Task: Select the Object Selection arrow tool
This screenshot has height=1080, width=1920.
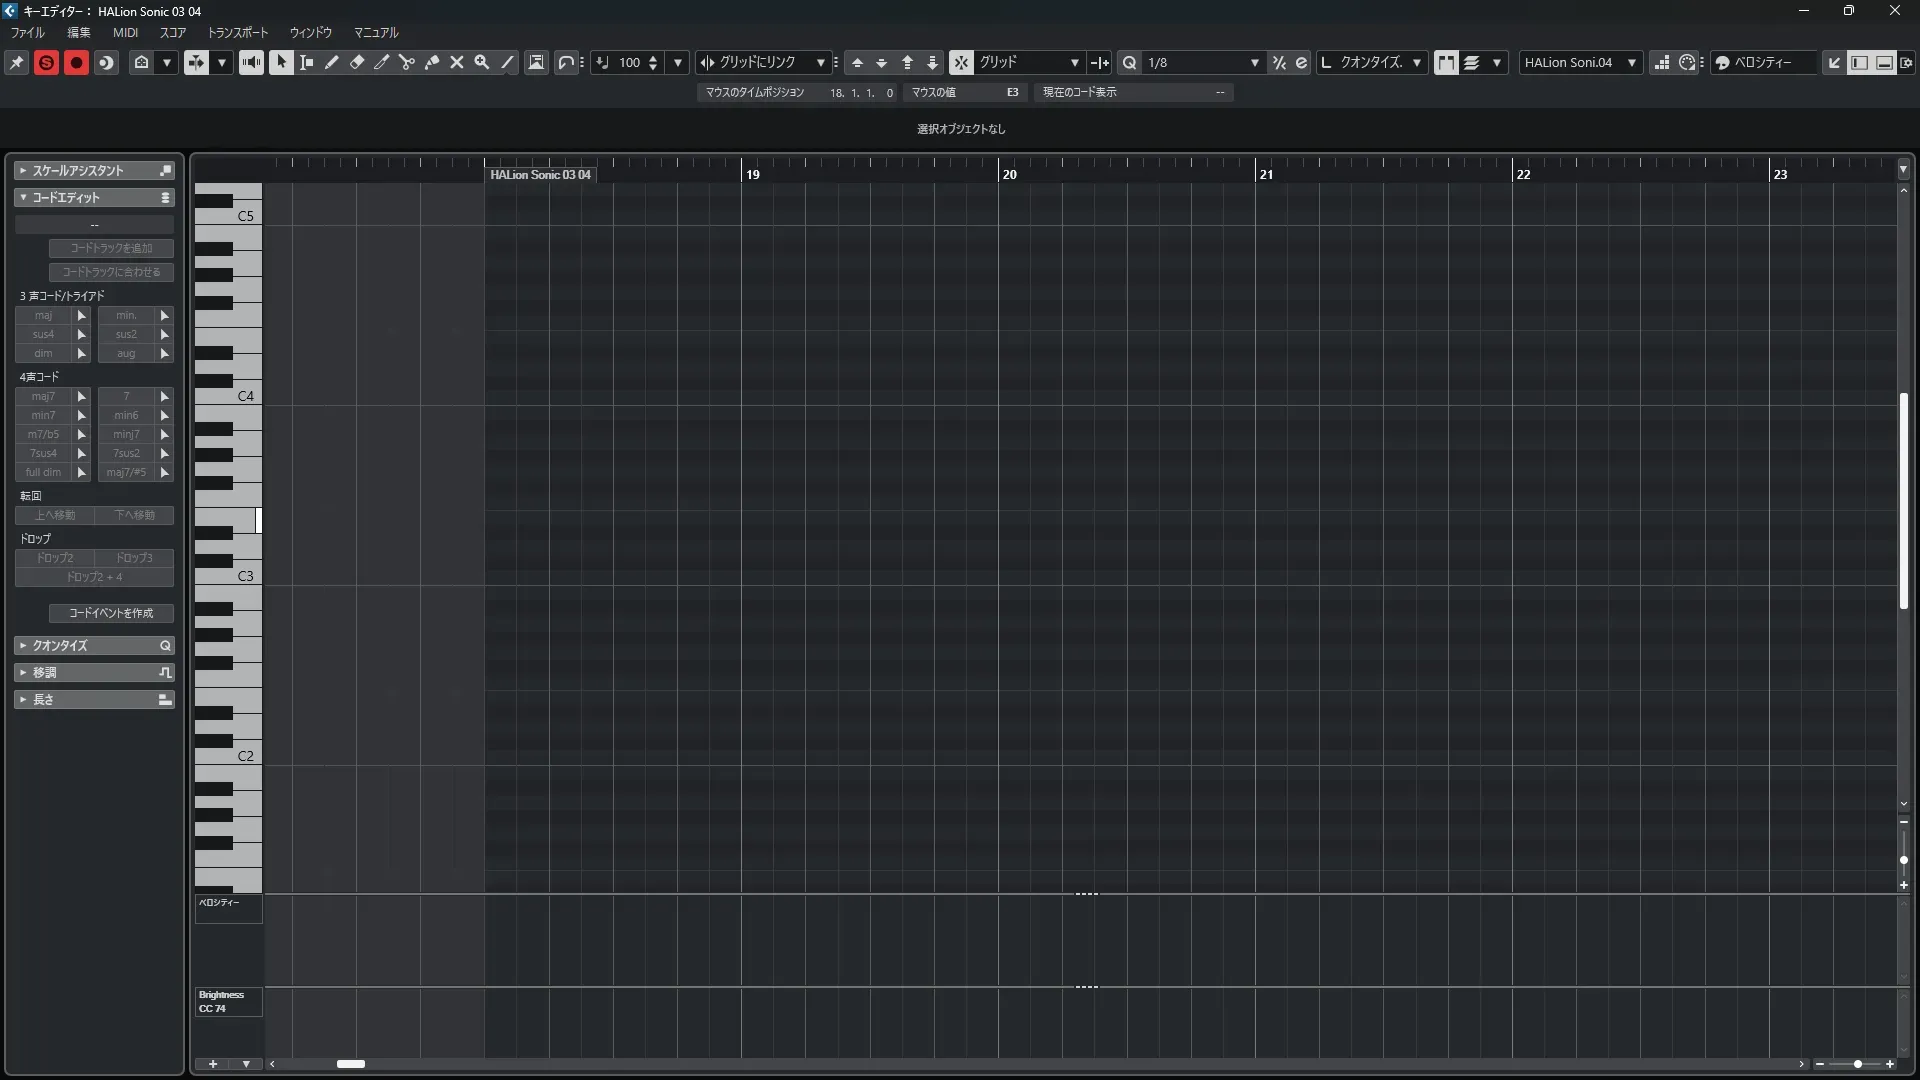Action: (281, 62)
